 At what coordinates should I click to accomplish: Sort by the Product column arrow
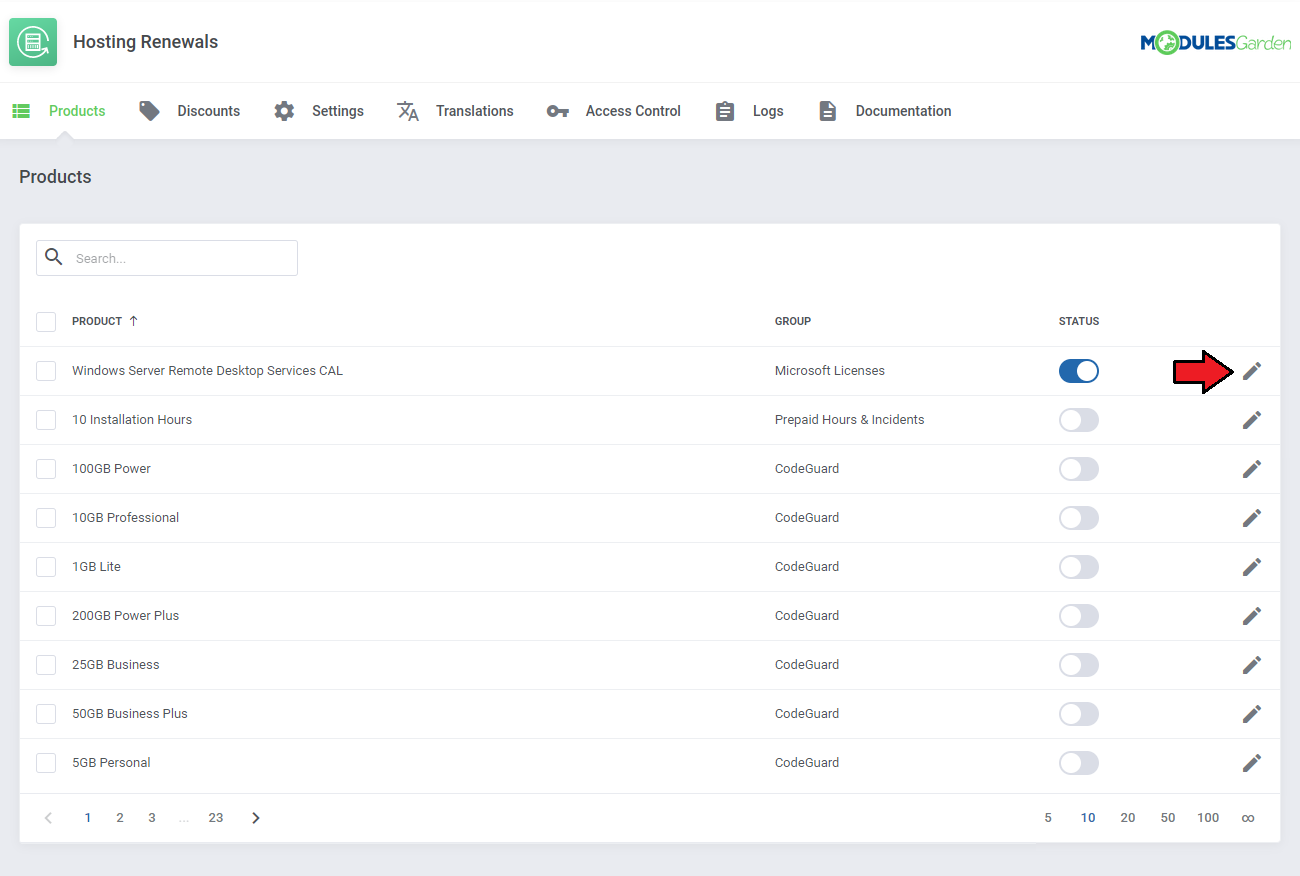point(133,321)
